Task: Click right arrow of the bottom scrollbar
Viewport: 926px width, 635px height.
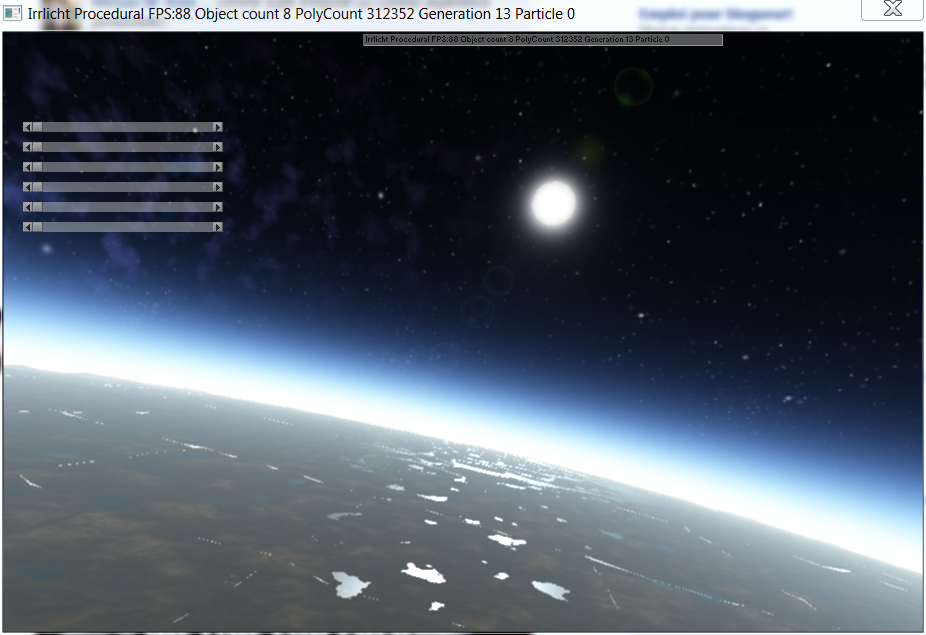Action: tap(218, 227)
